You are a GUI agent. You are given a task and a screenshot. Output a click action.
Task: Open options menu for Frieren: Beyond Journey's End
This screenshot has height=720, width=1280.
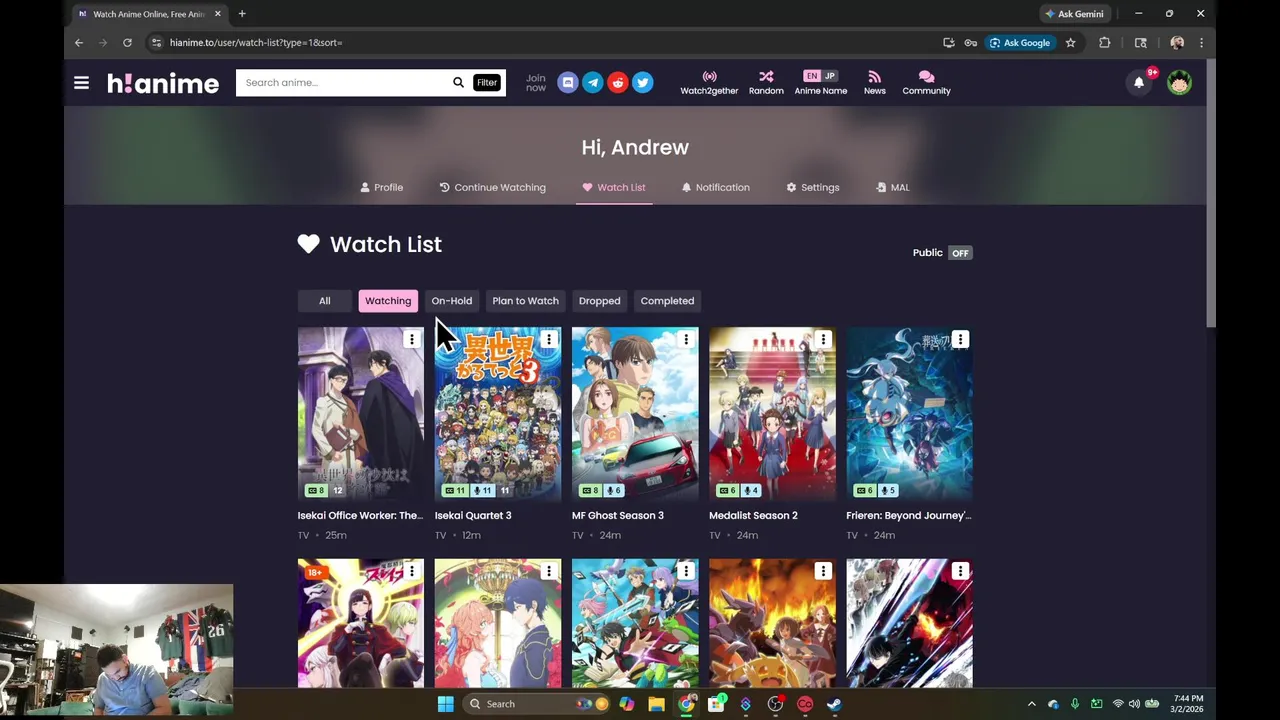tap(959, 340)
